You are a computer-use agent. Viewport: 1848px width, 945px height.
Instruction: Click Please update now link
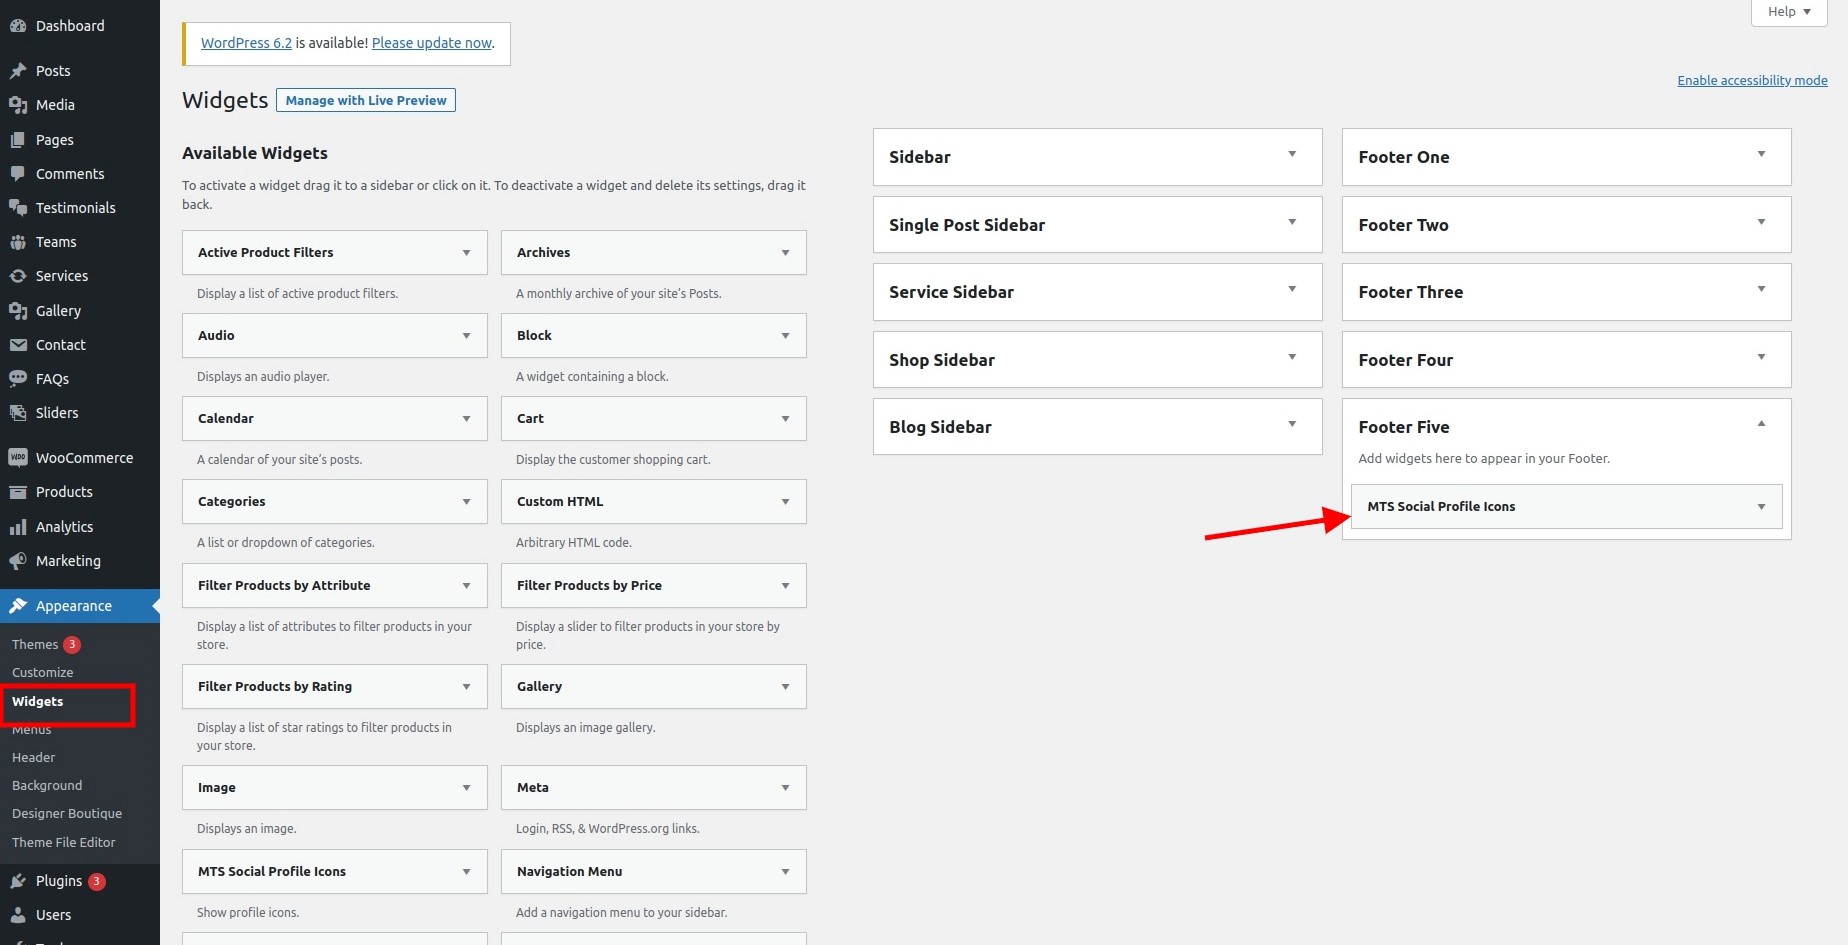pyautogui.click(x=432, y=43)
